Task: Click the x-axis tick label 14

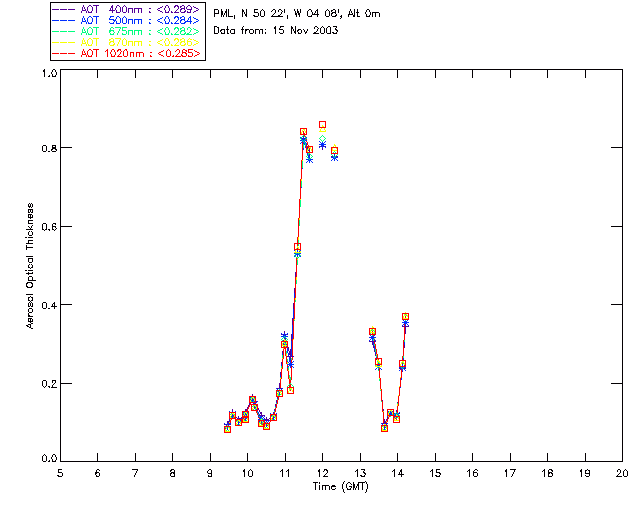Action: pos(398,473)
